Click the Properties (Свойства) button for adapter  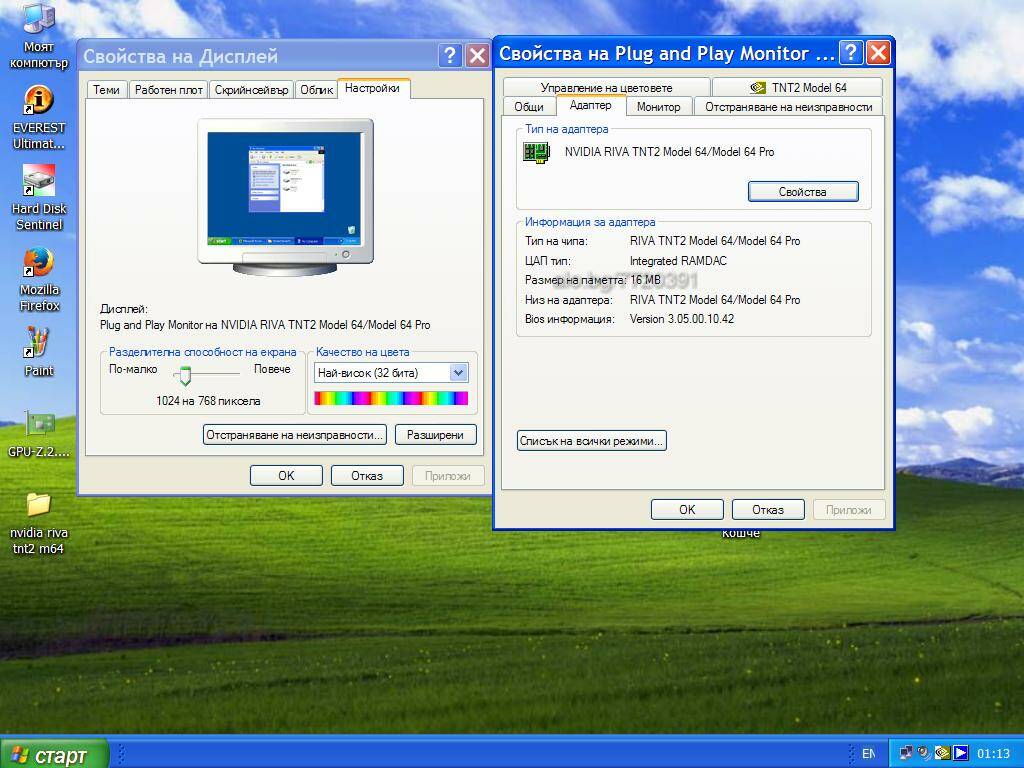click(803, 191)
